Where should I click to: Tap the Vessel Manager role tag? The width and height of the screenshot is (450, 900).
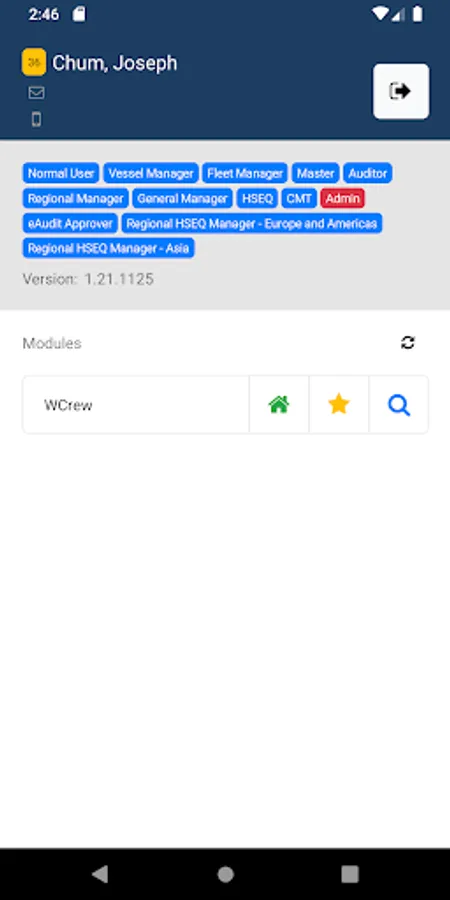click(151, 173)
